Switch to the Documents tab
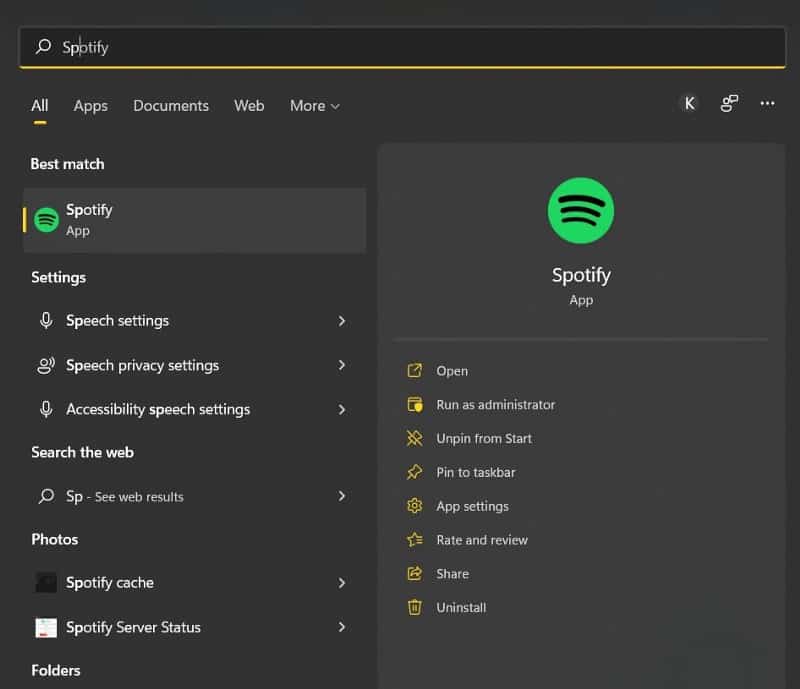 click(x=171, y=105)
